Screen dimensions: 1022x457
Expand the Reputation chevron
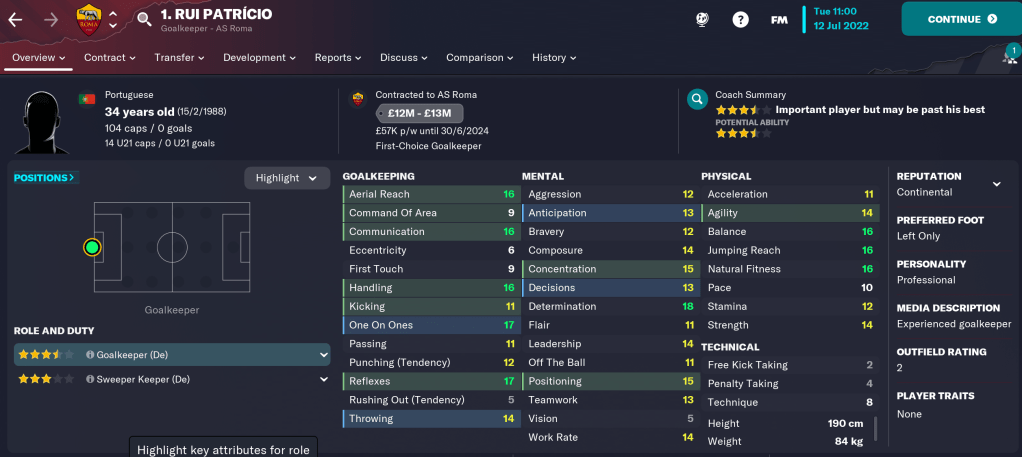996,185
